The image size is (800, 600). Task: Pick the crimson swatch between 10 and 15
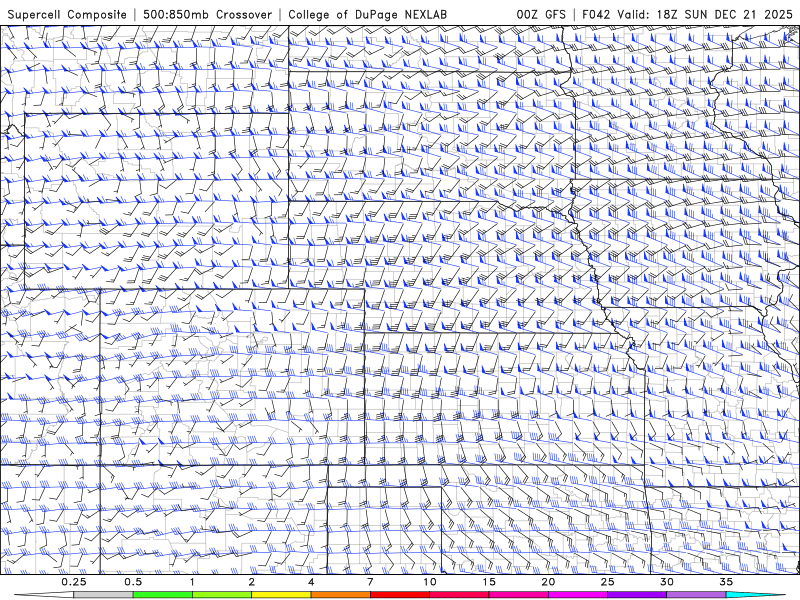click(459, 595)
